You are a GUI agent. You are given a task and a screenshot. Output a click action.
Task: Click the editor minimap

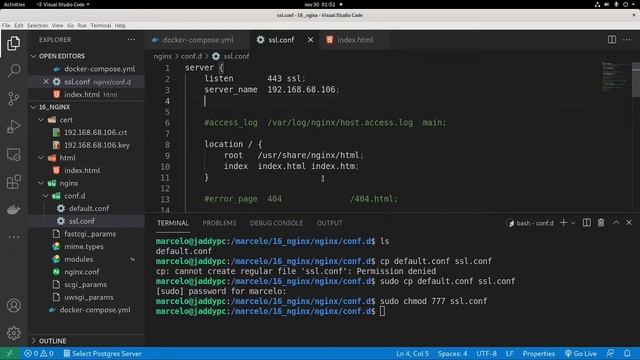(x=616, y=78)
